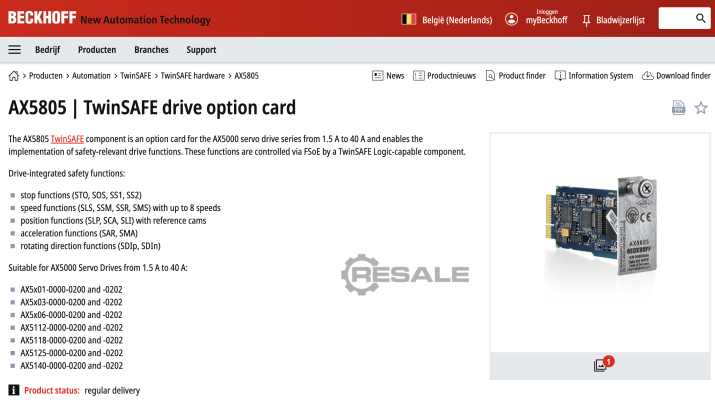Viewport: 715px width, 419px height.
Task: Click the Product finder icon
Action: coord(490,76)
